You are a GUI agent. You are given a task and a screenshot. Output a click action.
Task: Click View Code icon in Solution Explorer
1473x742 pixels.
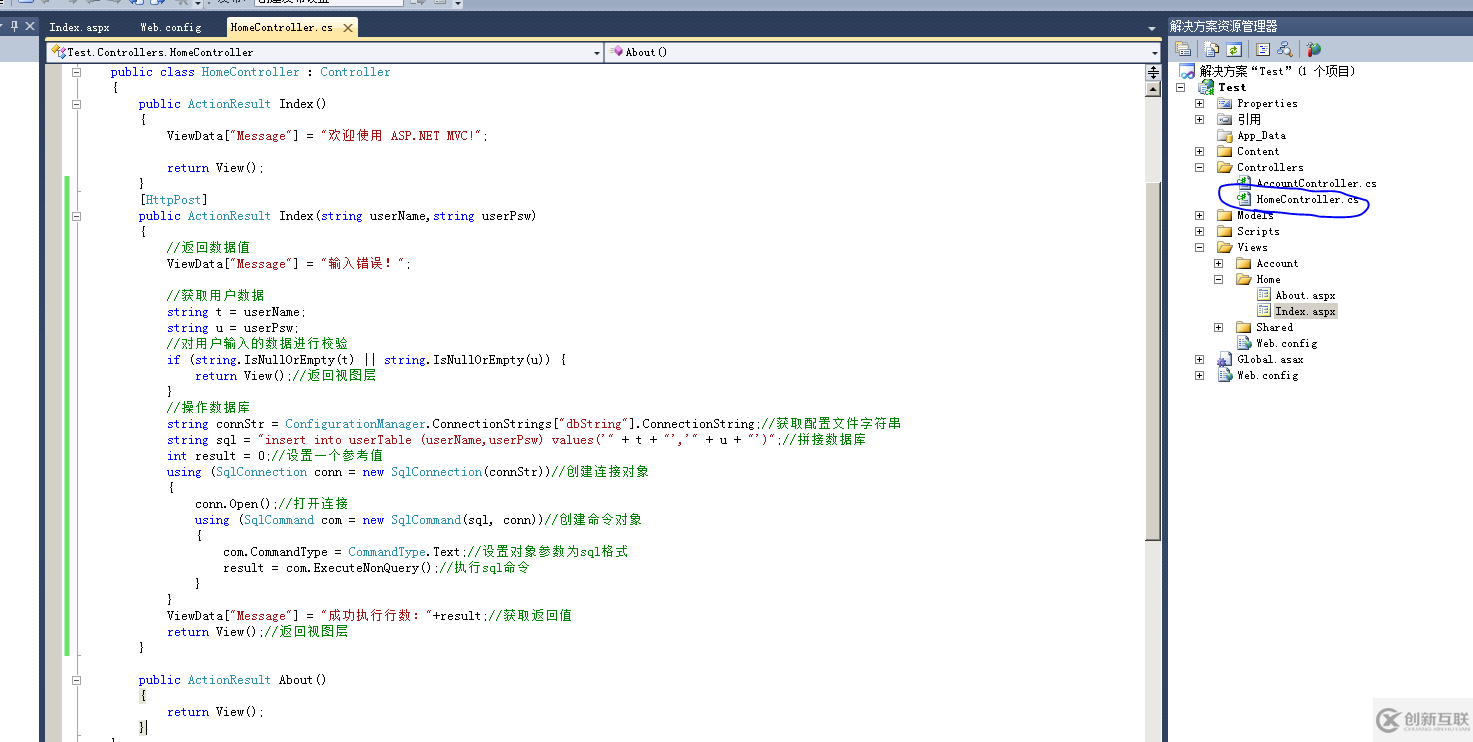click(1263, 49)
